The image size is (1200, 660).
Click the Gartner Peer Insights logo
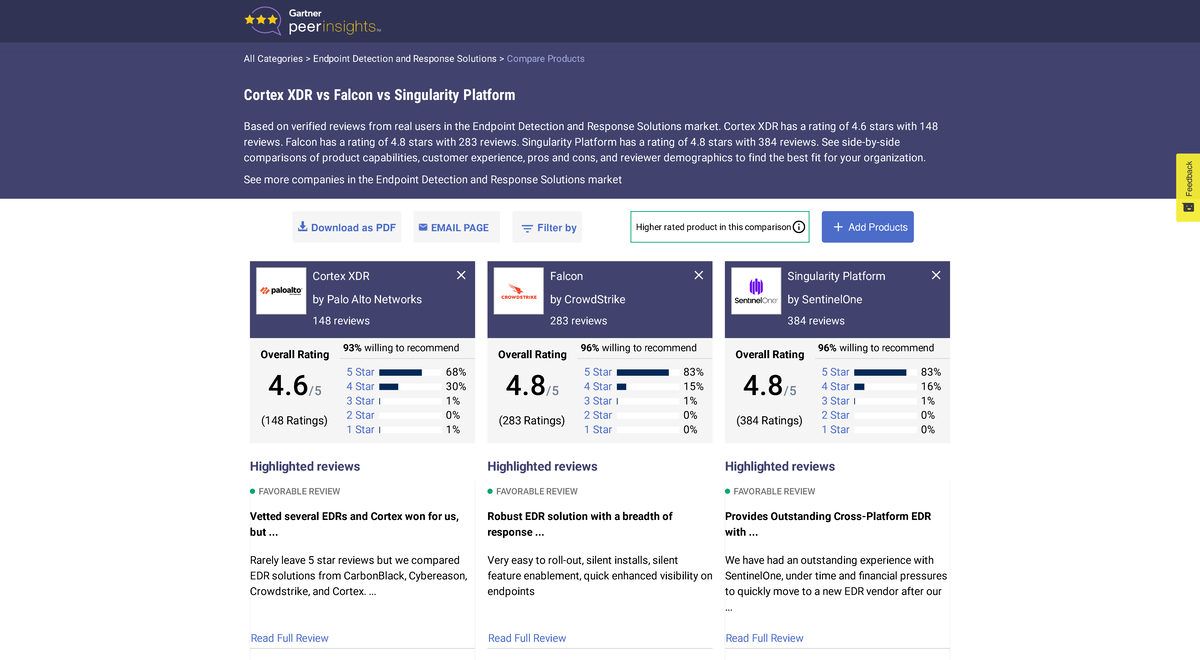point(311,20)
